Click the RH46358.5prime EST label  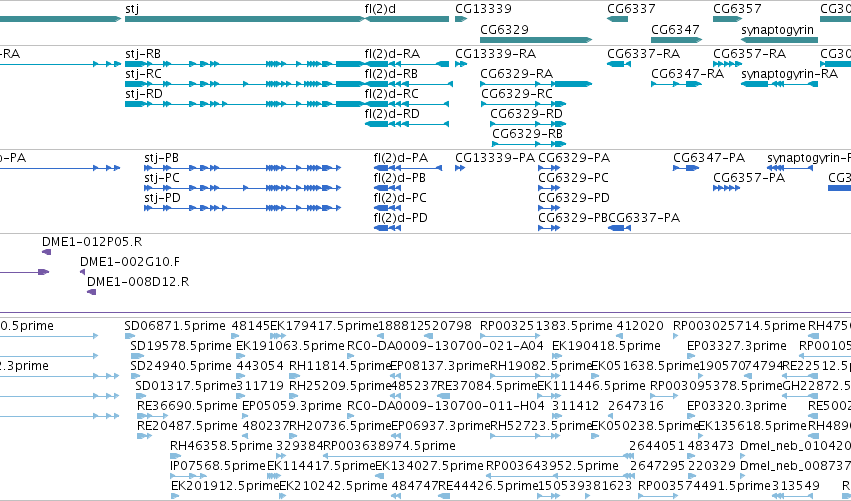coord(221,446)
